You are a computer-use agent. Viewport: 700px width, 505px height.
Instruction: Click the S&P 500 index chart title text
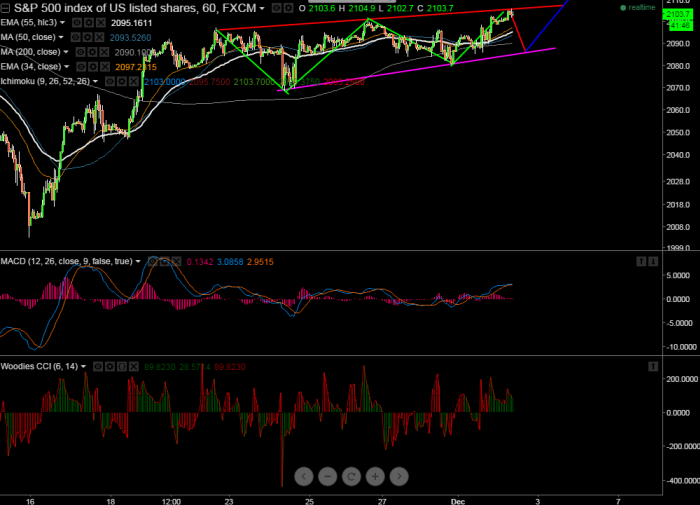click(x=135, y=8)
